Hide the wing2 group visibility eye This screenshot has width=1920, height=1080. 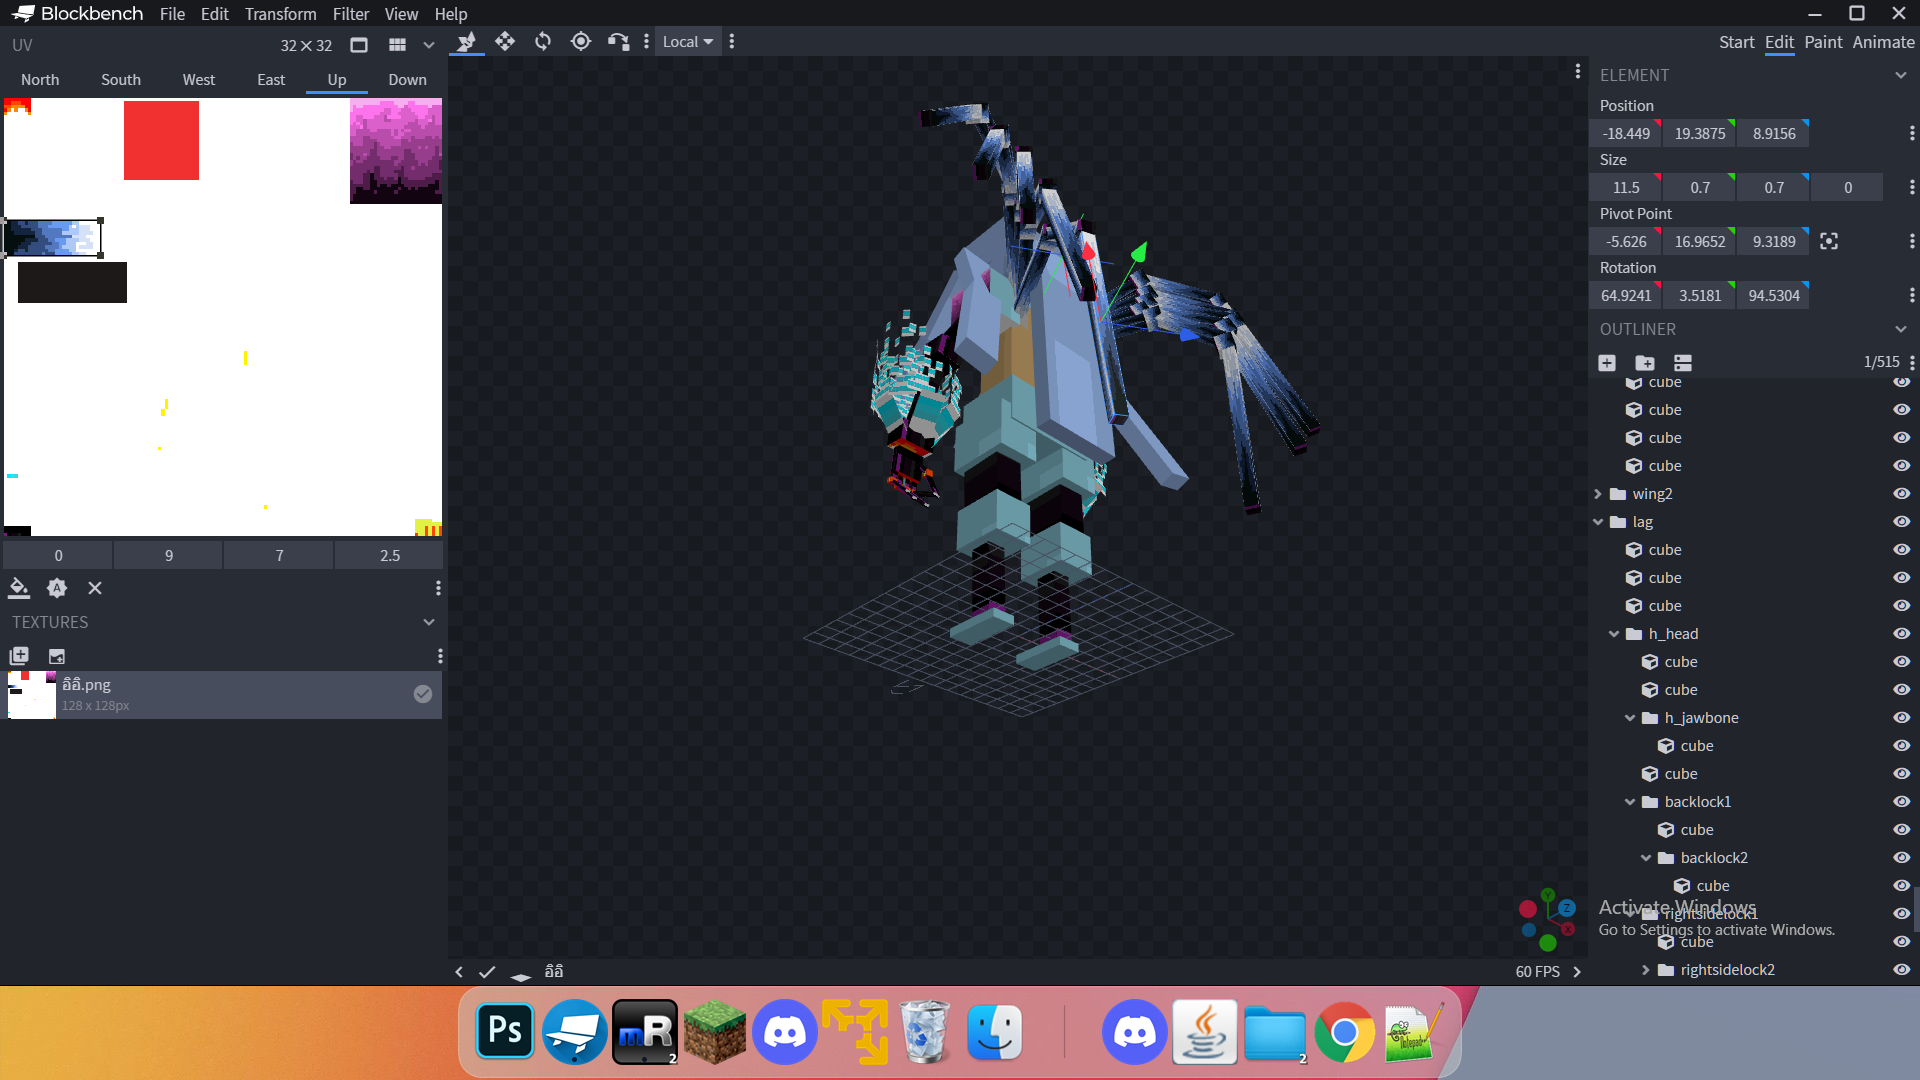click(1901, 494)
